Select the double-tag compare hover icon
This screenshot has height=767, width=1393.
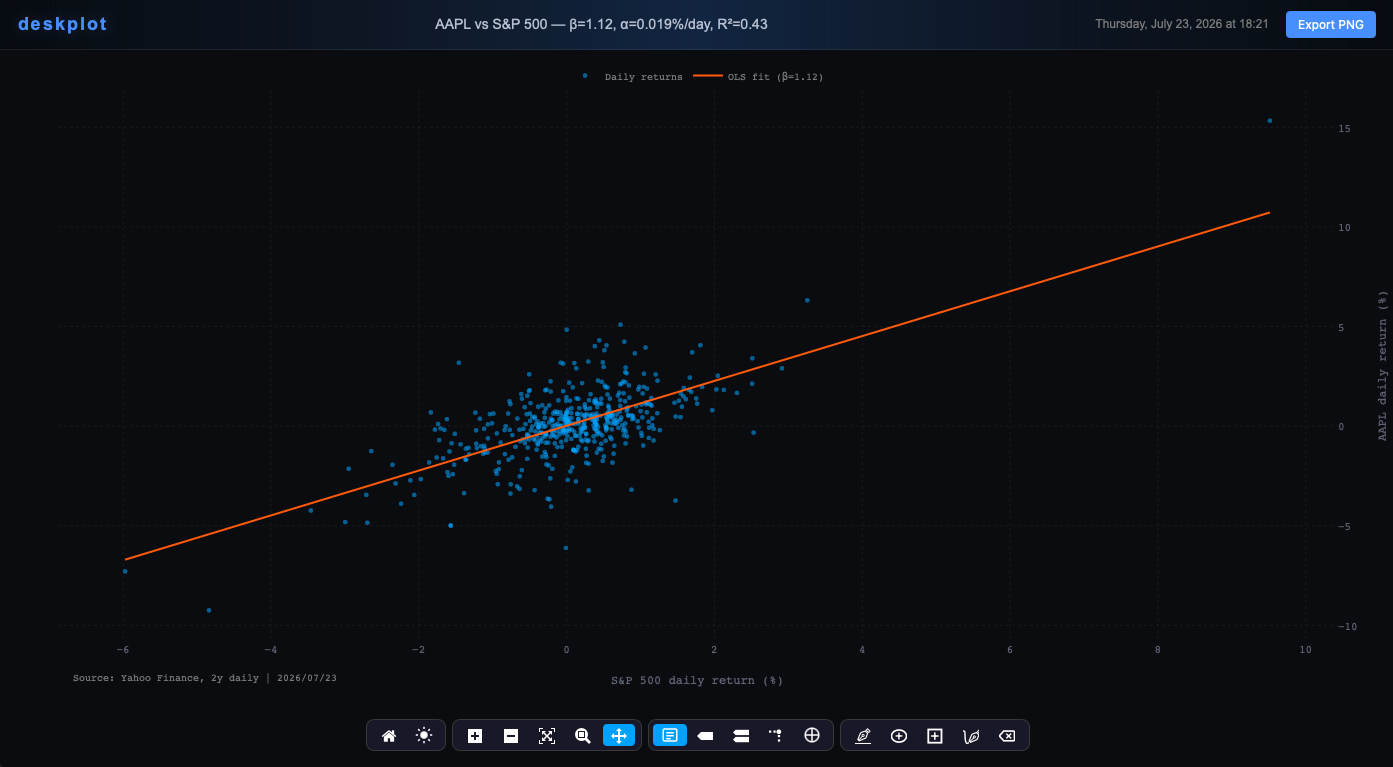[741, 736]
